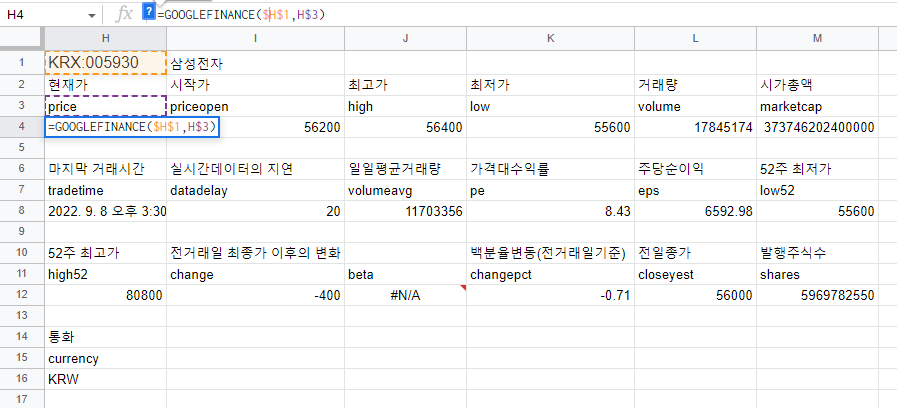Click the #N/A error cell
This screenshot has width=897, height=408.
(406, 295)
